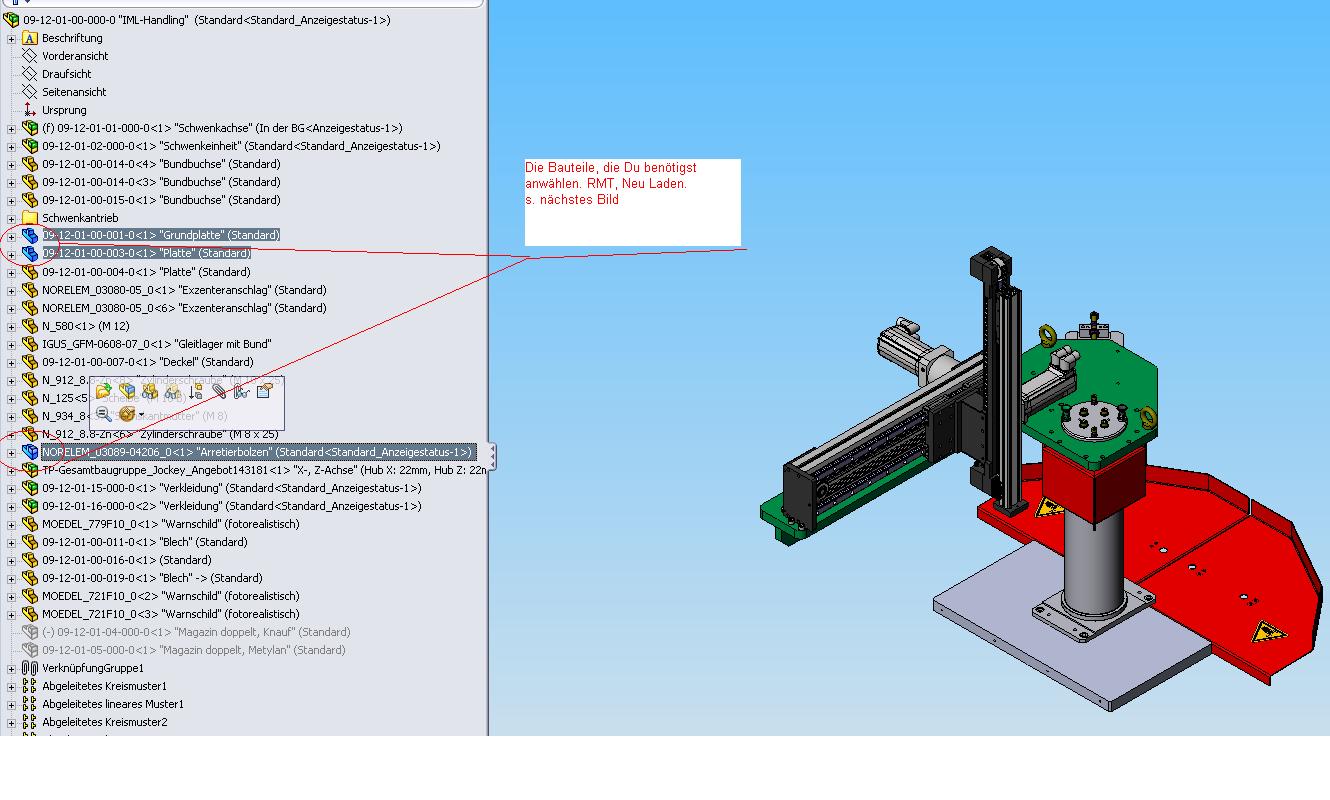Click the Hide Components glasses icon

pyautogui.click(x=149, y=391)
